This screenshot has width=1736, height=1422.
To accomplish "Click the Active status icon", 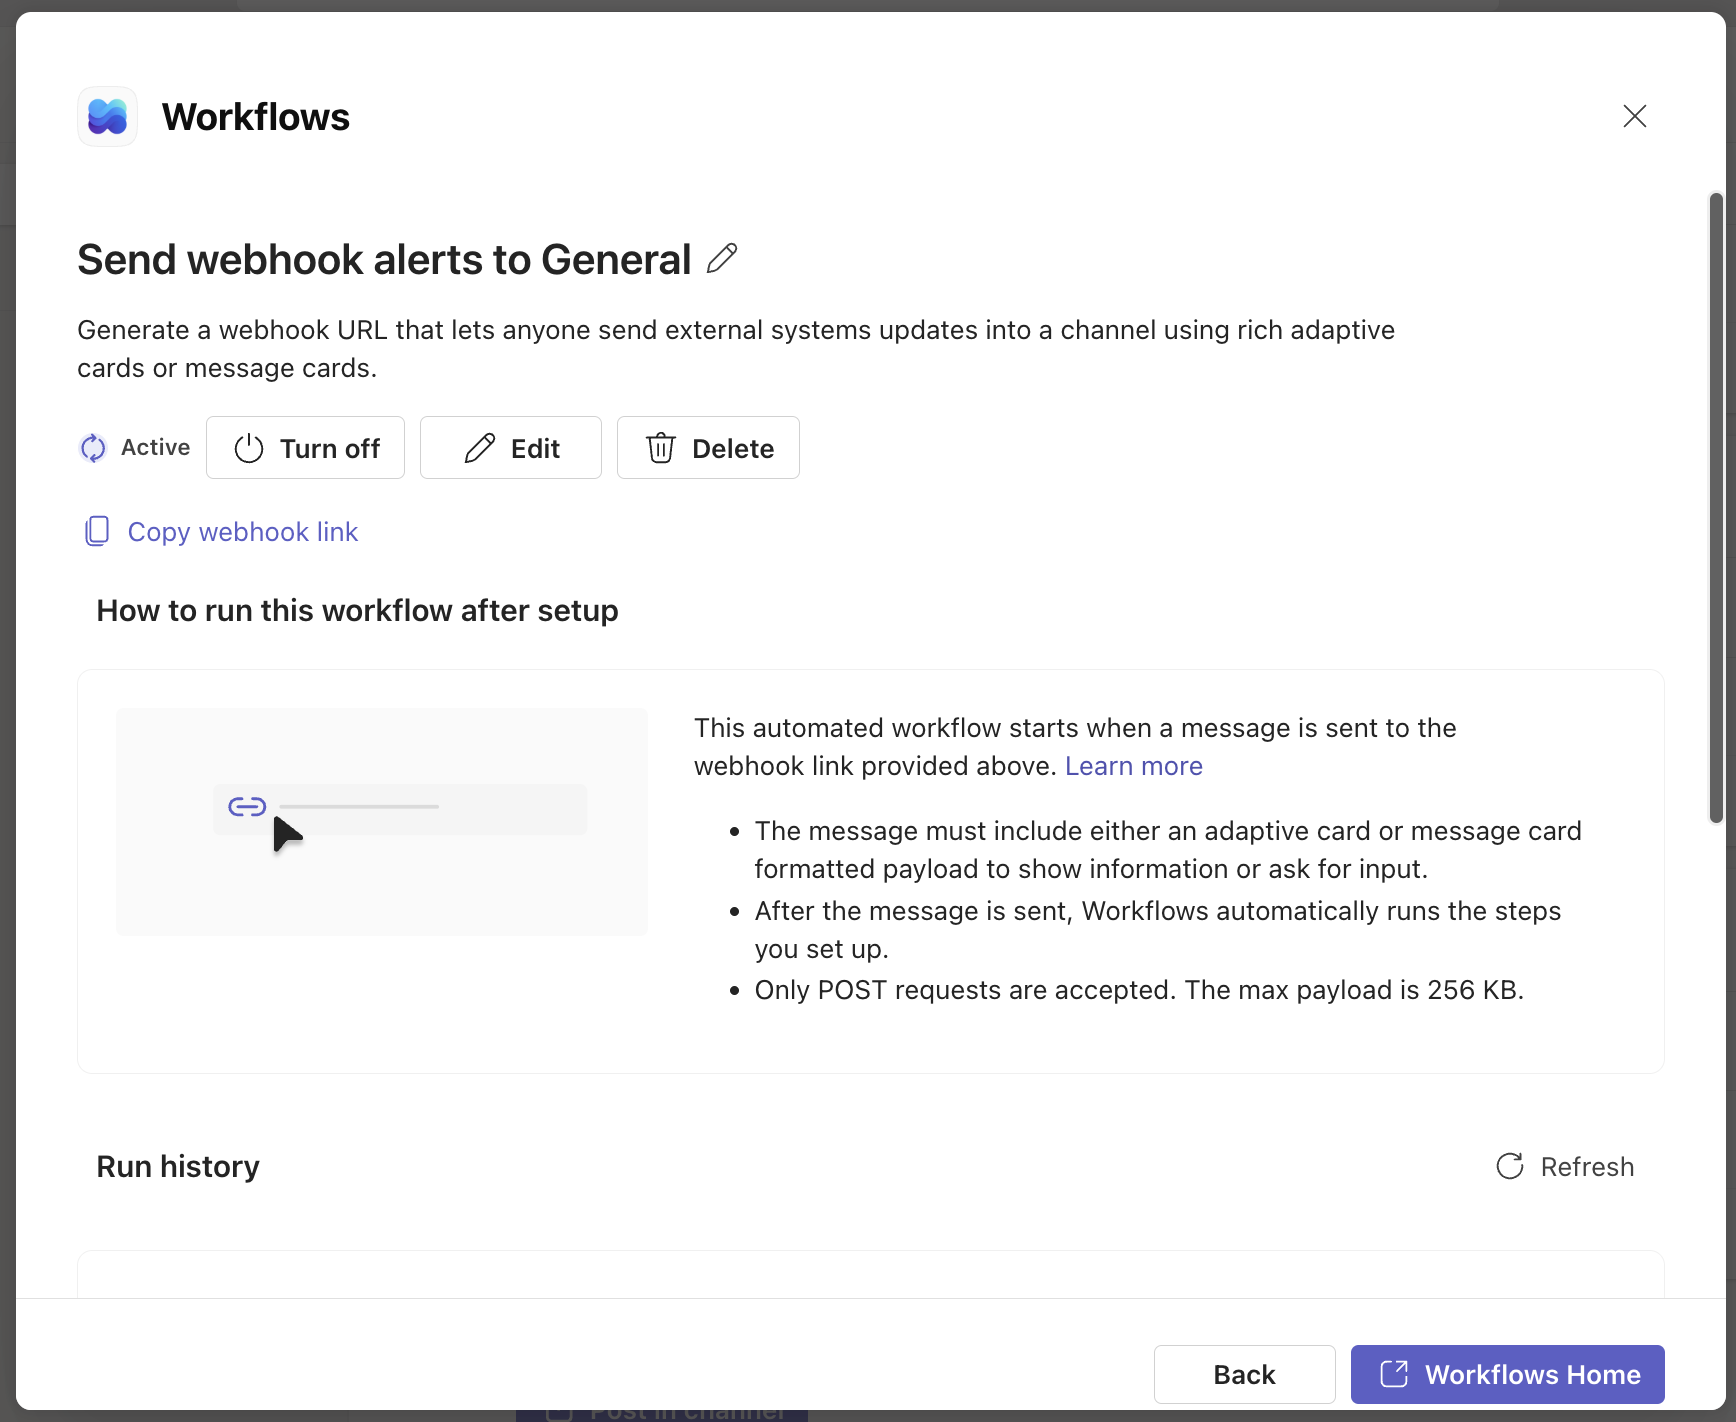I will click(93, 448).
